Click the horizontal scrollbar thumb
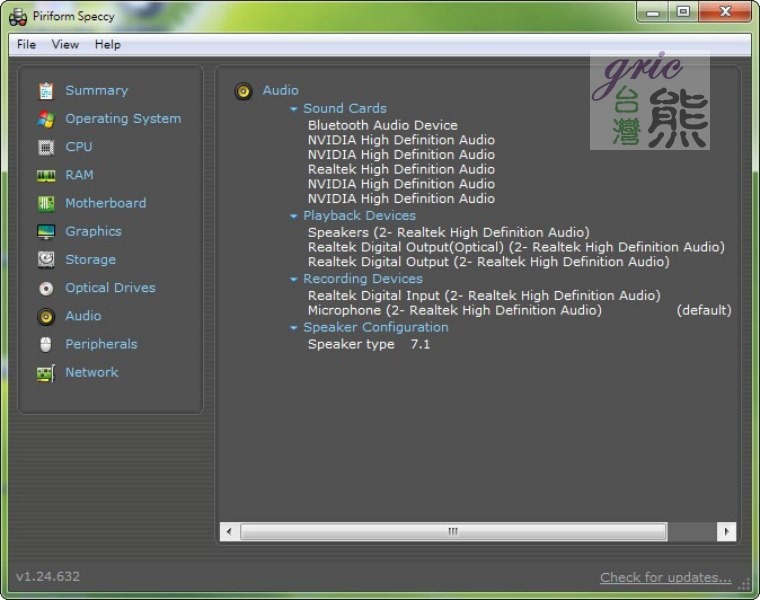 453,532
